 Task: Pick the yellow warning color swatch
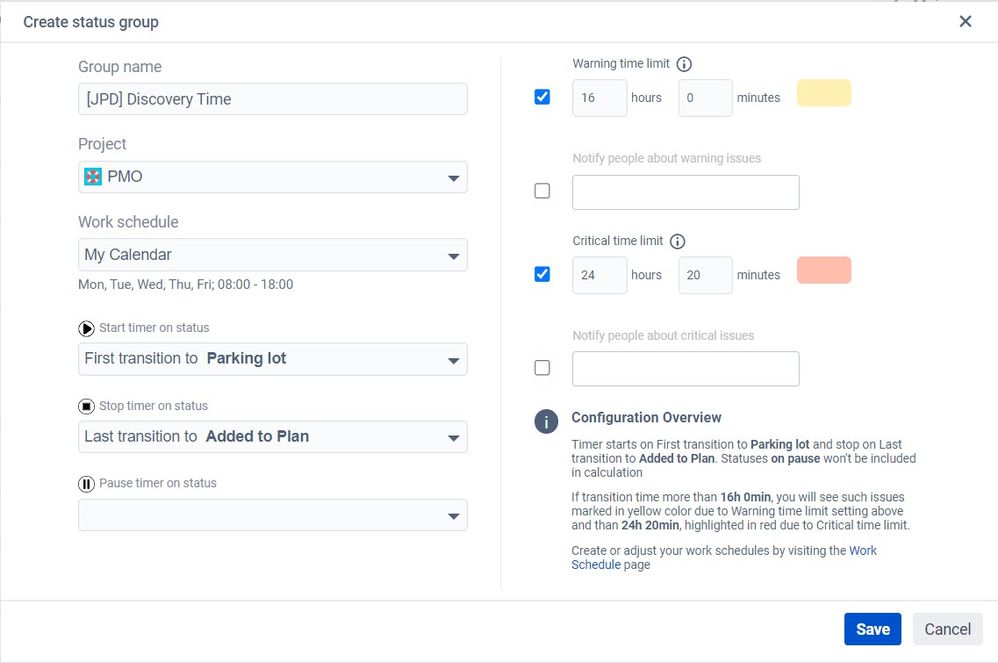click(x=824, y=93)
